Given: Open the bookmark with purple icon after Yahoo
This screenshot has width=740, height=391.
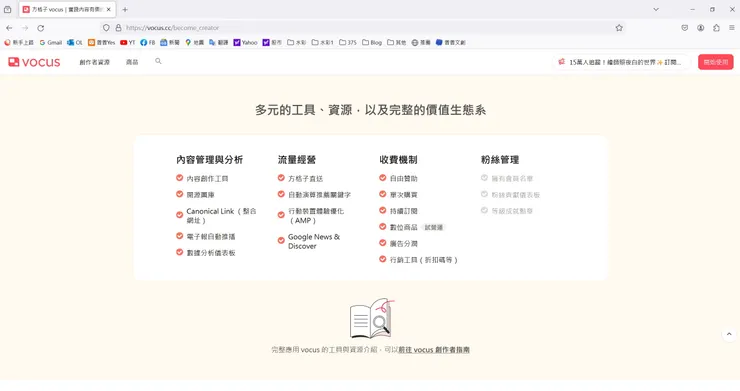Looking at the screenshot, I should pyautogui.click(x=272, y=42).
